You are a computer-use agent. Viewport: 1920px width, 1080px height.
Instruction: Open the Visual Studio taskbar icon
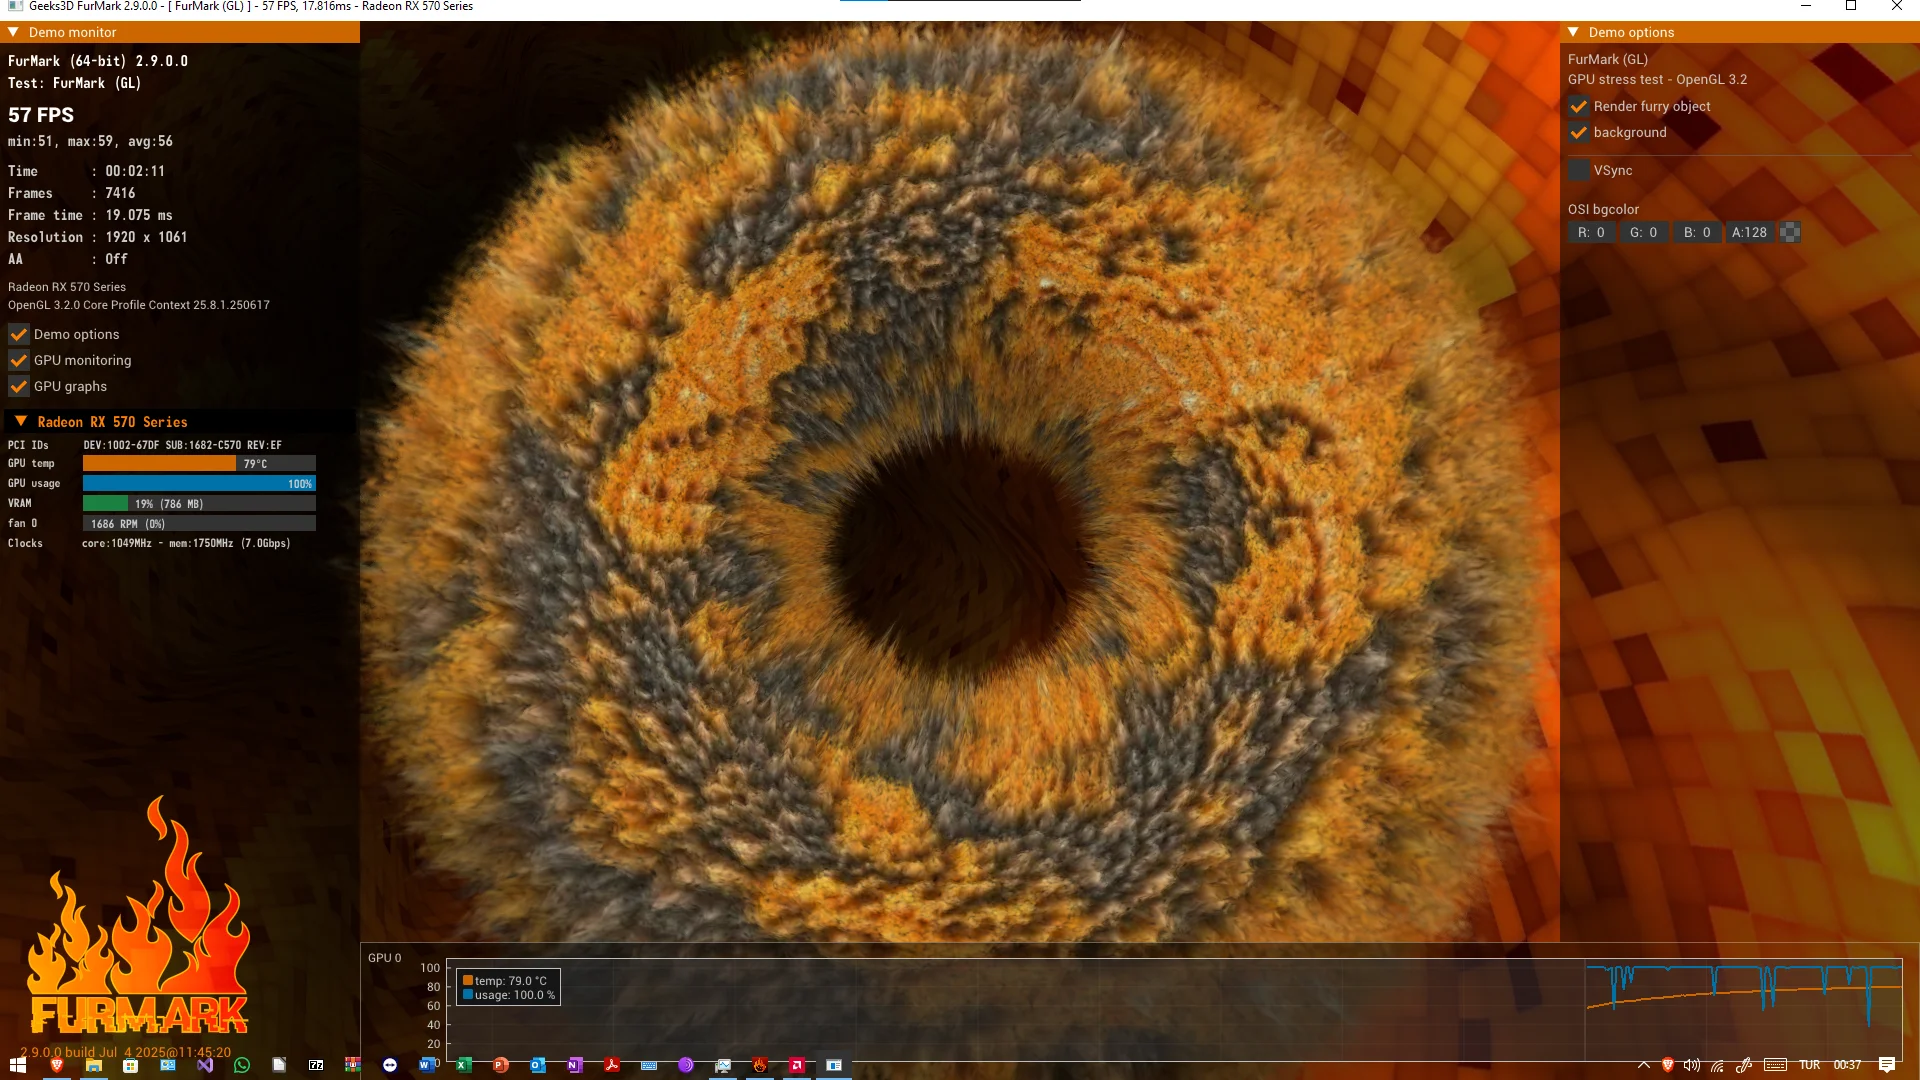205,1065
